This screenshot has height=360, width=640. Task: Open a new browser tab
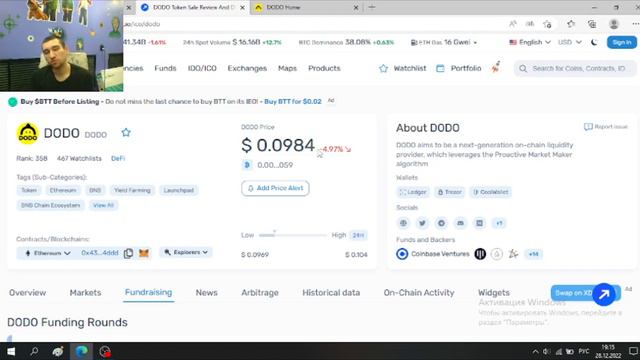point(371,7)
